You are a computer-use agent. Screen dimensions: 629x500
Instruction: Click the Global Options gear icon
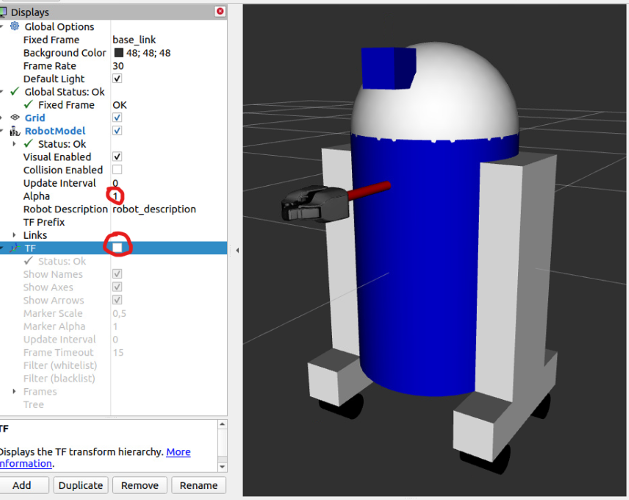pyautogui.click(x=15, y=27)
